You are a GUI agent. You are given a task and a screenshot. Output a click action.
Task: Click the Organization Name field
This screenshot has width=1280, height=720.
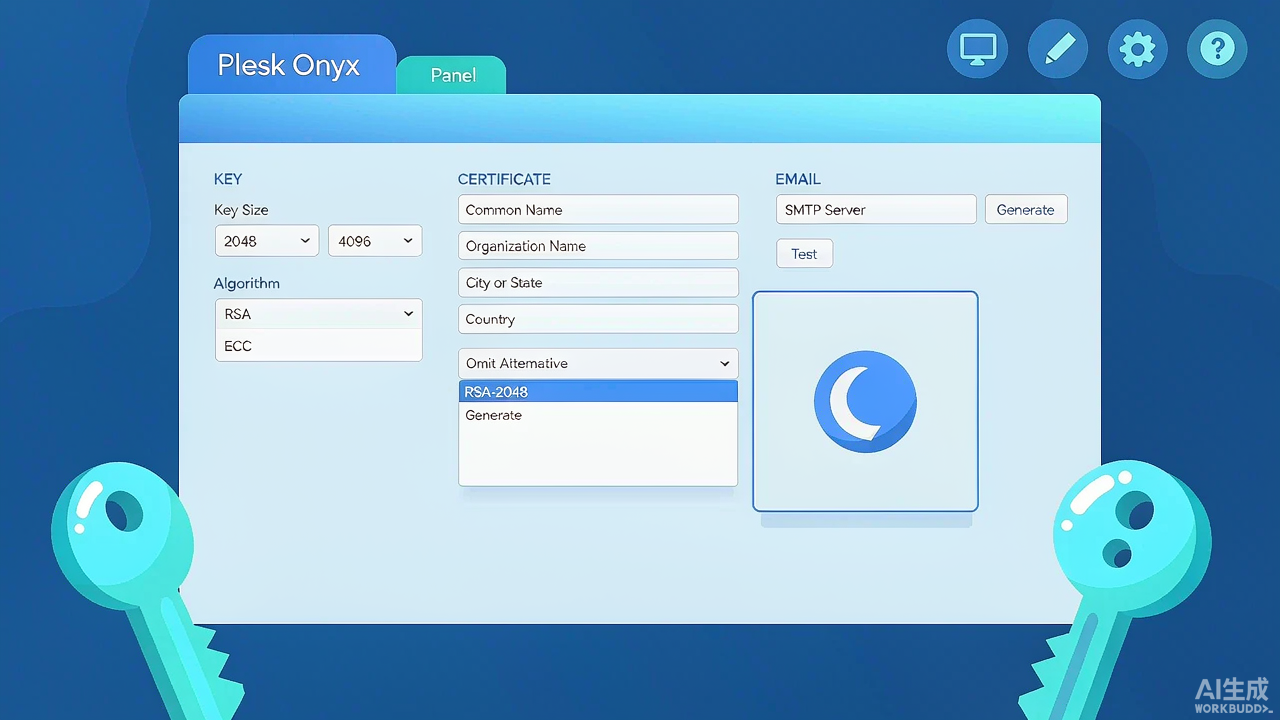coord(598,246)
